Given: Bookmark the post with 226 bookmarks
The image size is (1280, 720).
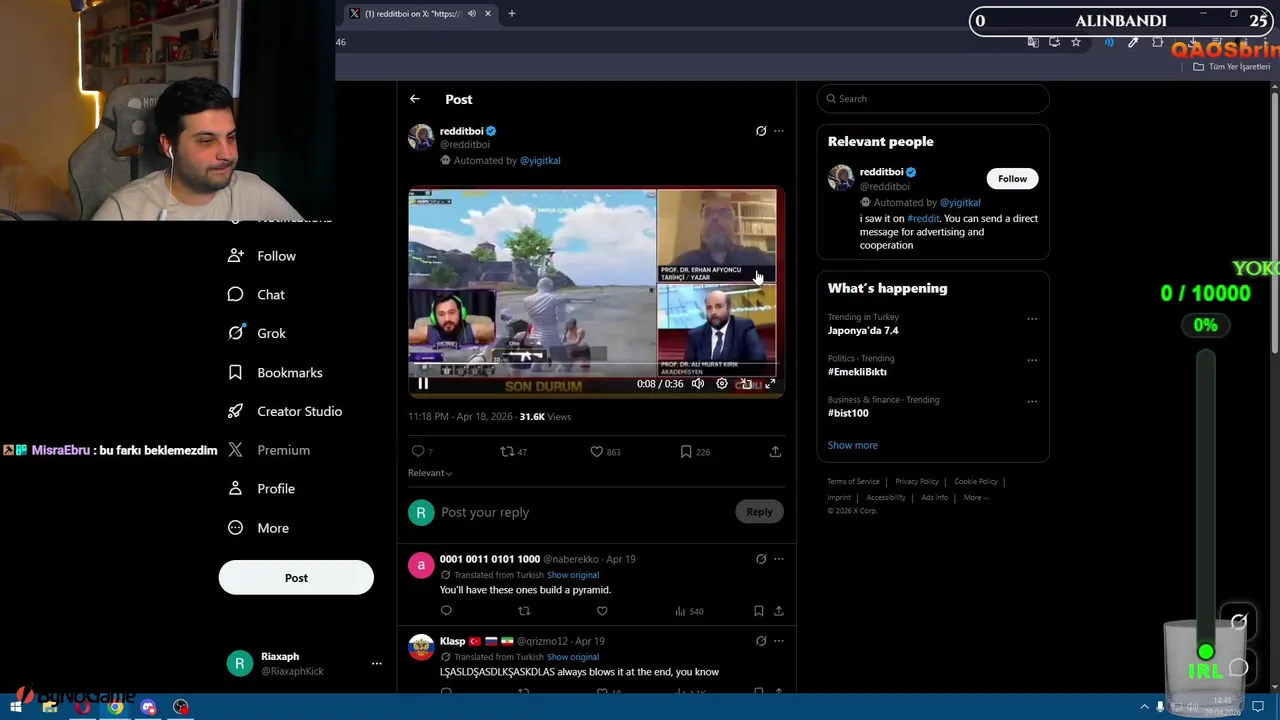Looking at the screenshot, I should [695, 452].
